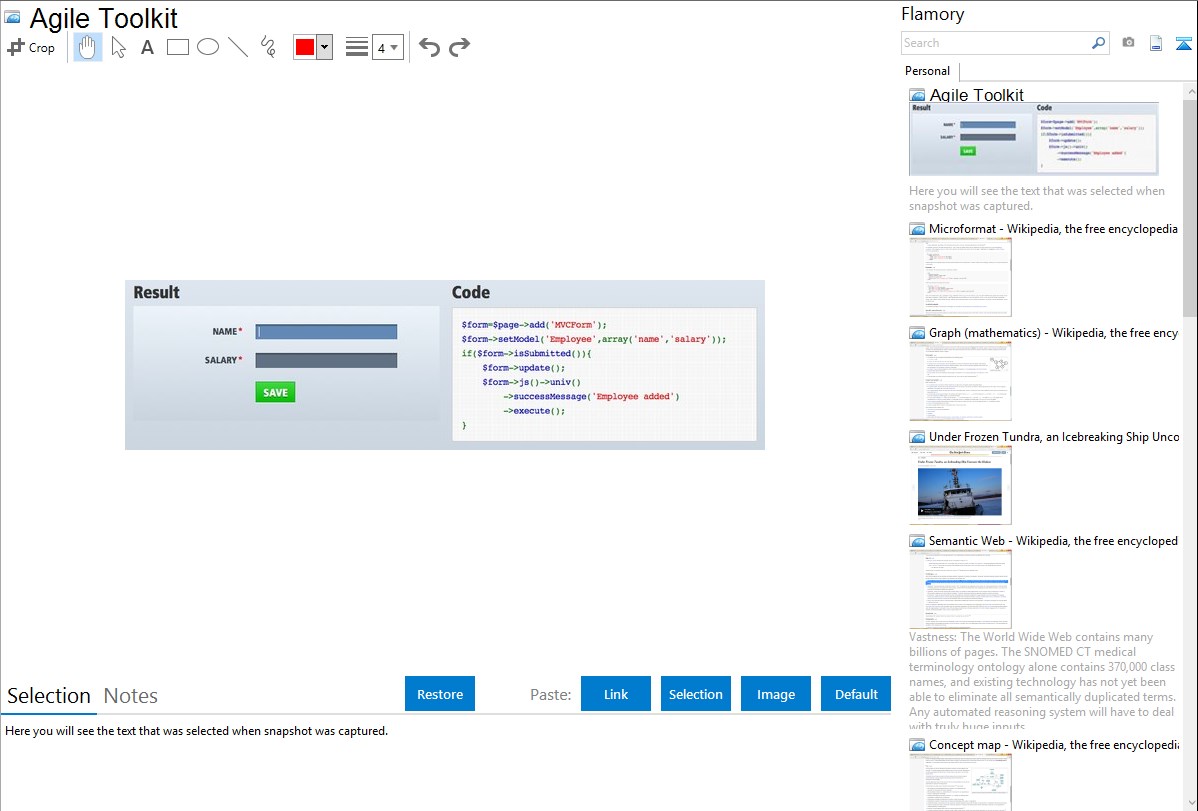Click browser icon beside Microformat entry
This screenshot has width=1198, height=811.
(x=917, y=229)
